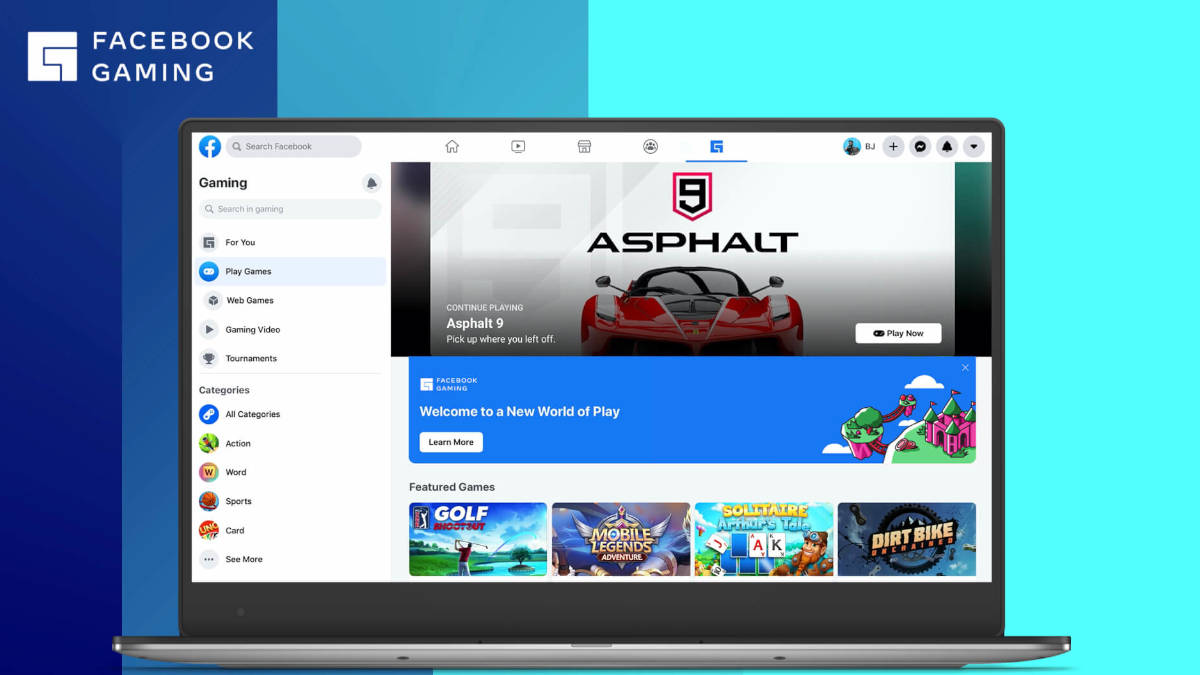Open the Home tab icon
The width and height of the screenshot is (1200, 675).
(x=452, y=146)
